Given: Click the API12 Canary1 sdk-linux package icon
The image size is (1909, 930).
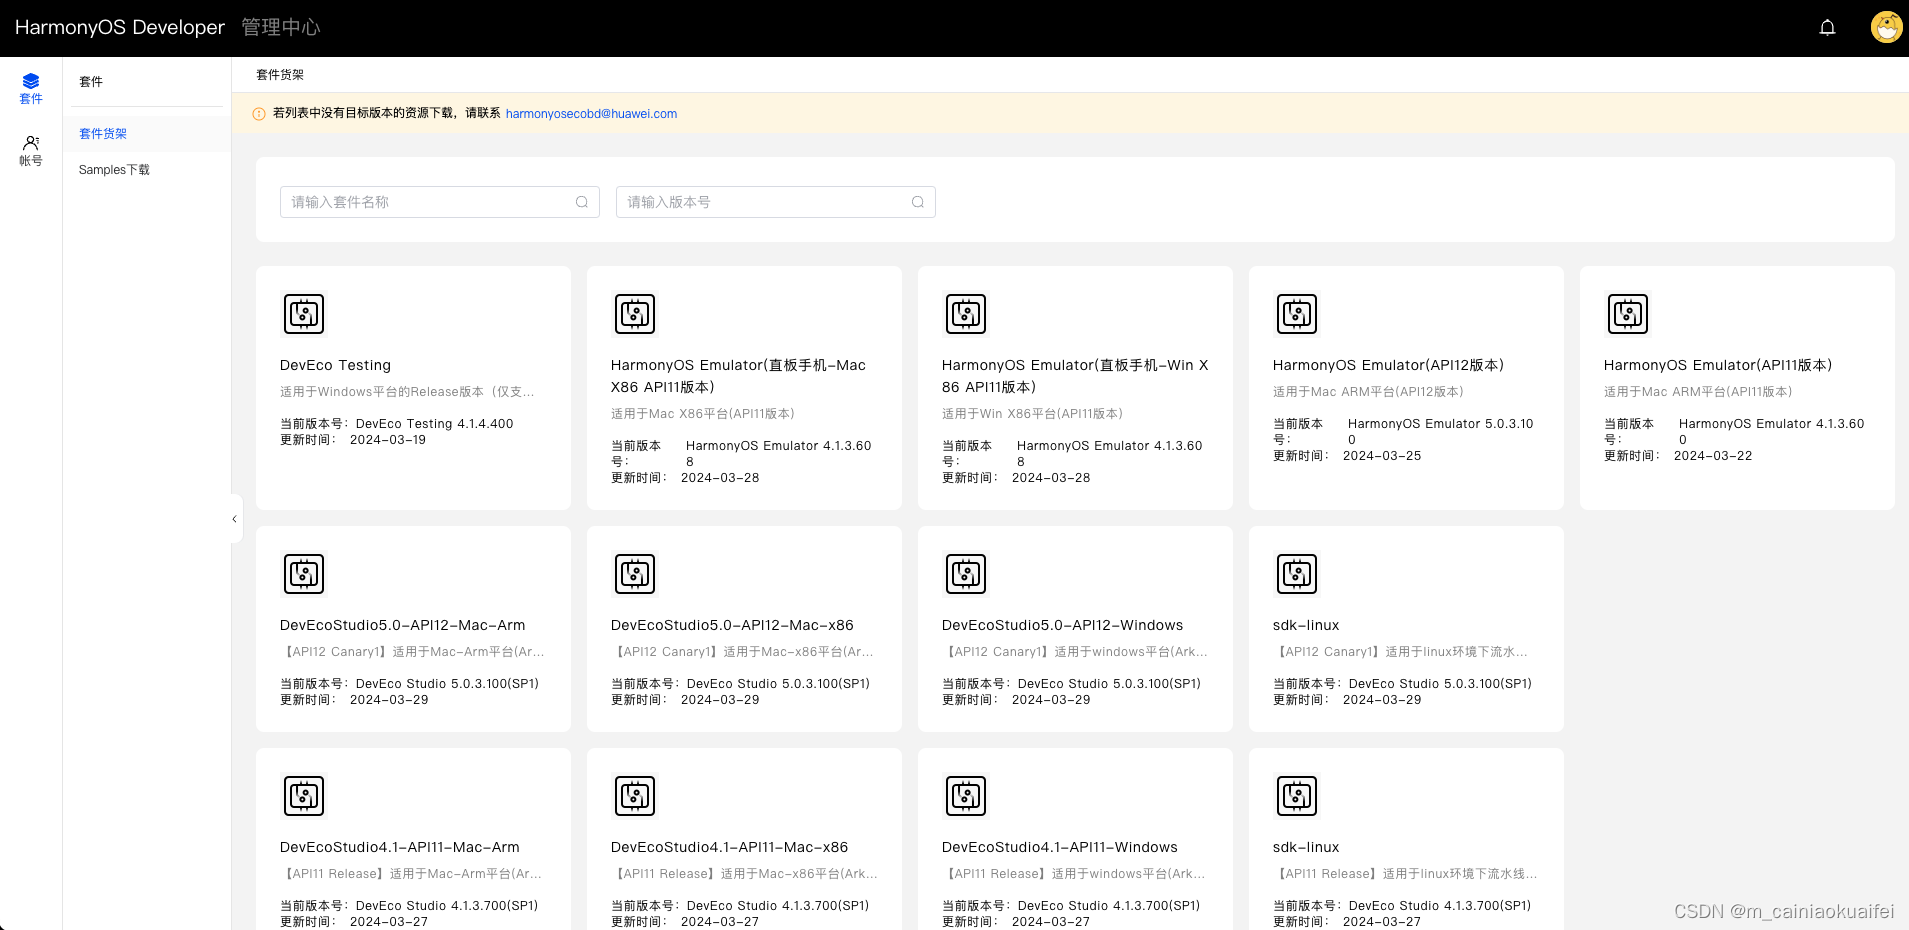Looking at the screenshot, I should coord(1297,574).
